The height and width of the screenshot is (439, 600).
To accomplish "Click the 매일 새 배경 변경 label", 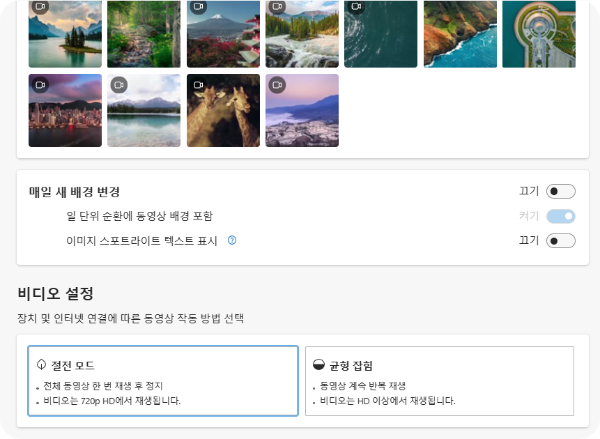I will [x=75, y=191].
